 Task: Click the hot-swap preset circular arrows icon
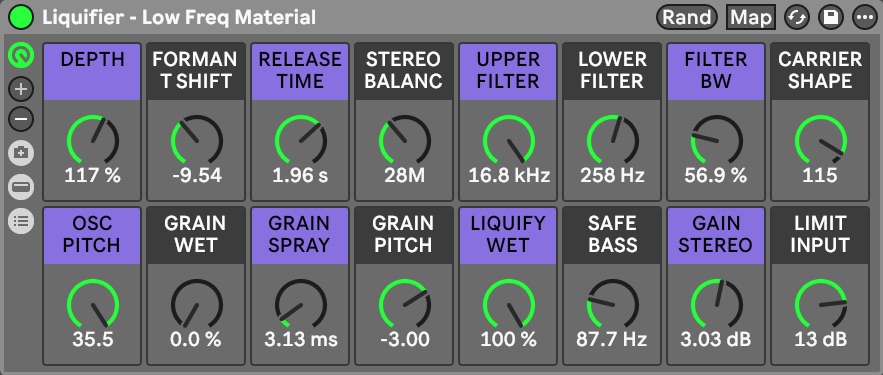(797, 17)
